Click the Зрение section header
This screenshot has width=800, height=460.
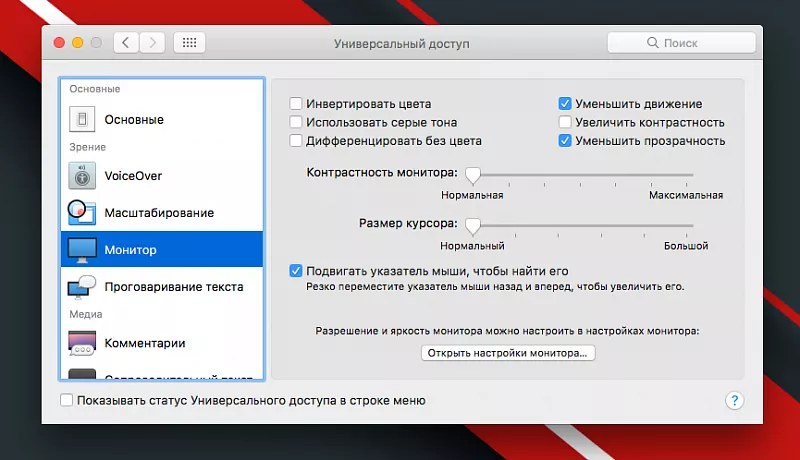tap(87, 147)
